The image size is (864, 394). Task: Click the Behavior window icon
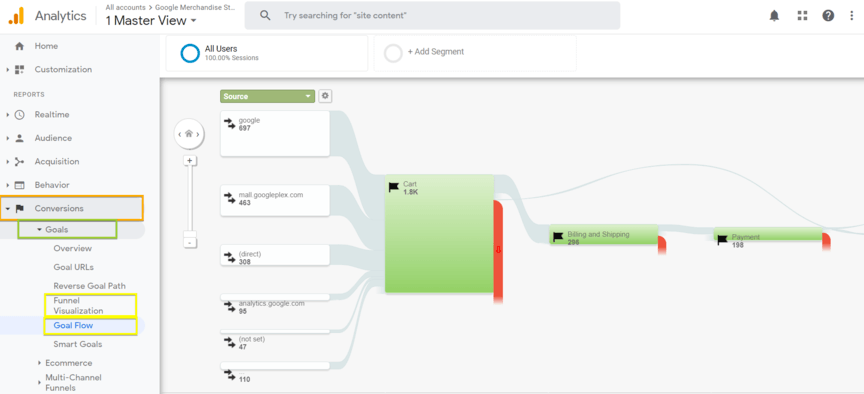coord(20,185)
